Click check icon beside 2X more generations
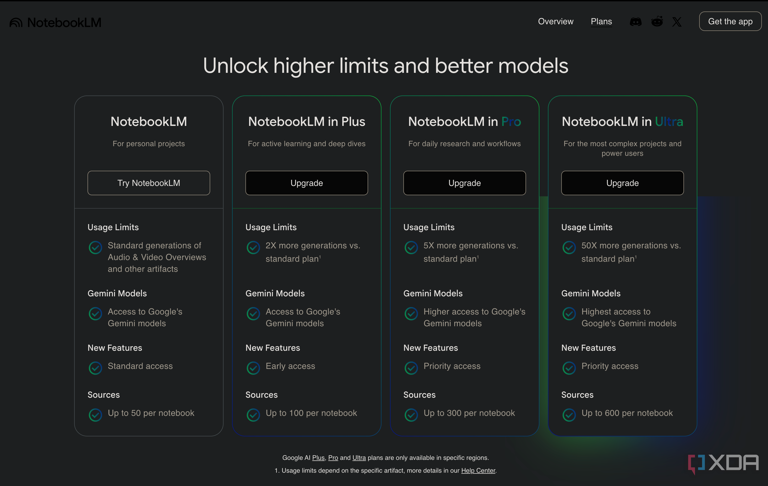The width and height of the screenshot is (768, 486). point(253,247)
